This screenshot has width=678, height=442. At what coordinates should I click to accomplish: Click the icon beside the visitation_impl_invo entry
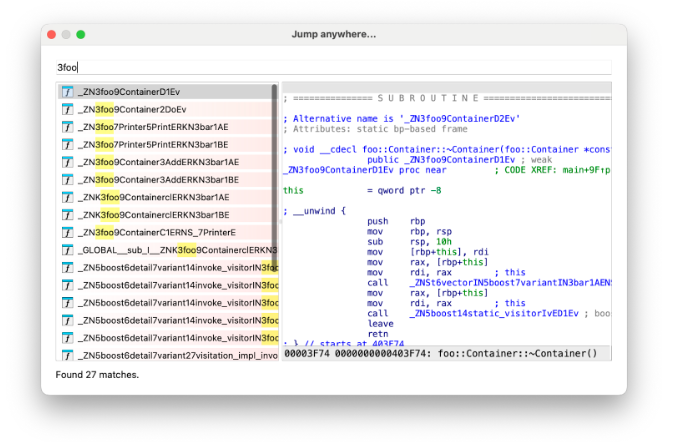tap(67, 355)
